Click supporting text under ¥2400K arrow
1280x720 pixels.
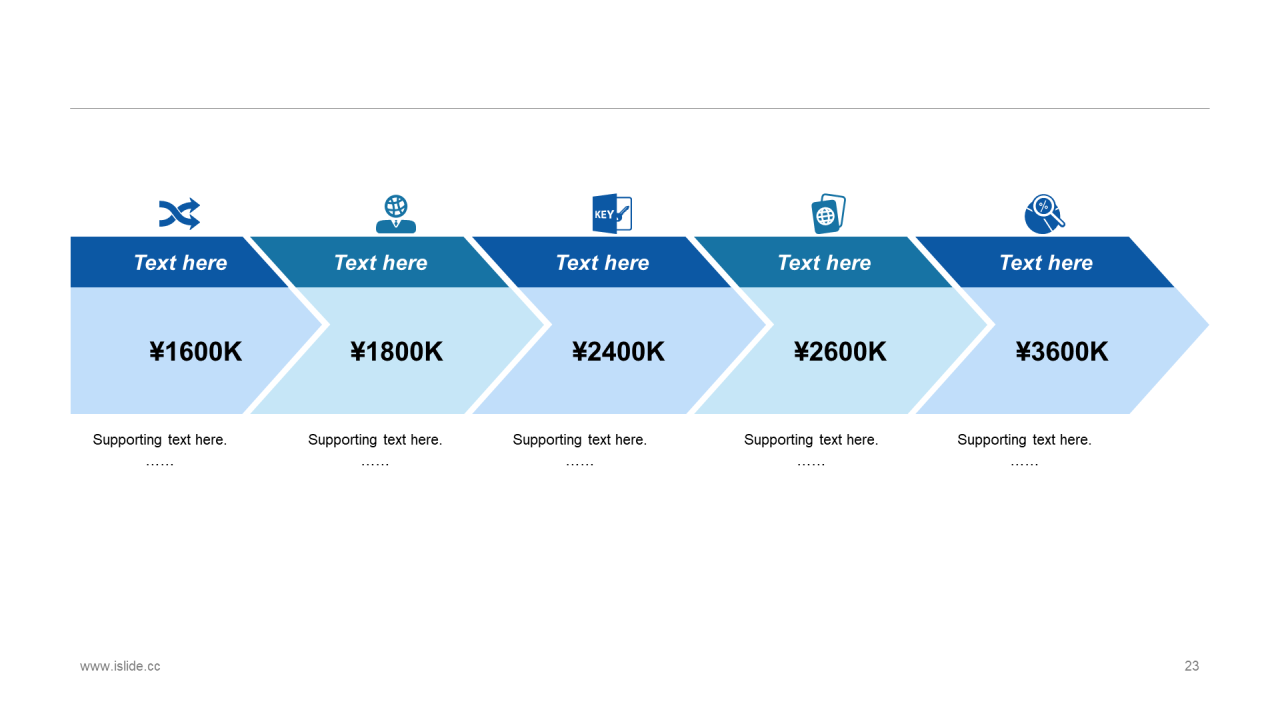point(580,440)
